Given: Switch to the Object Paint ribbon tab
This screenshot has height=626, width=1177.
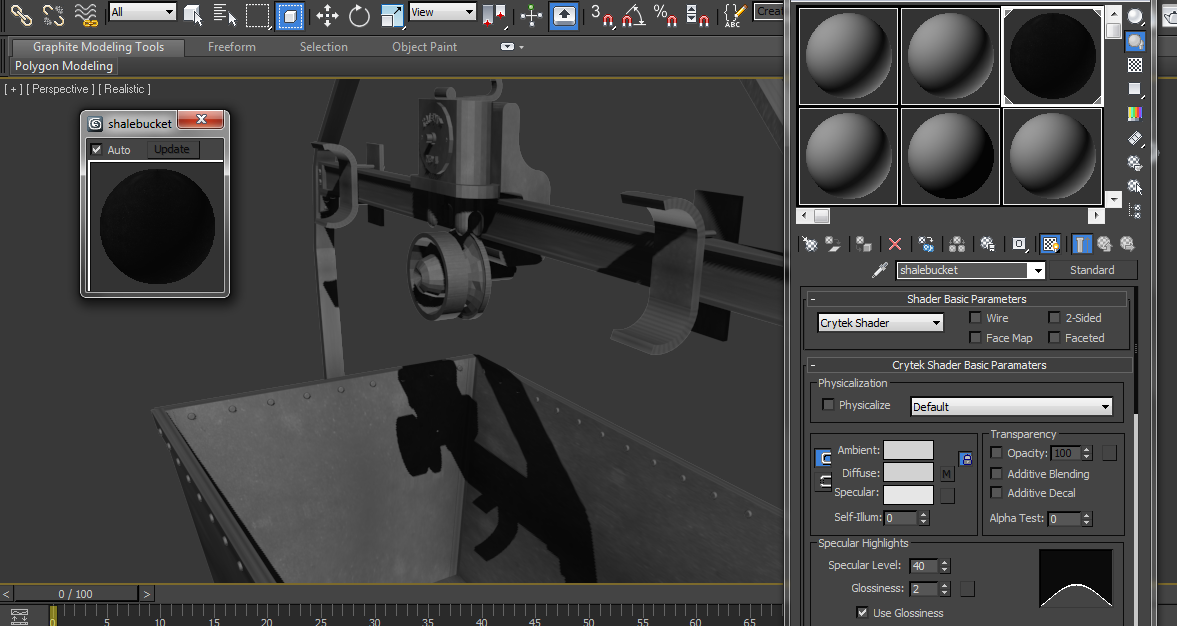Looking at the screenshot, I should point(424,47).
